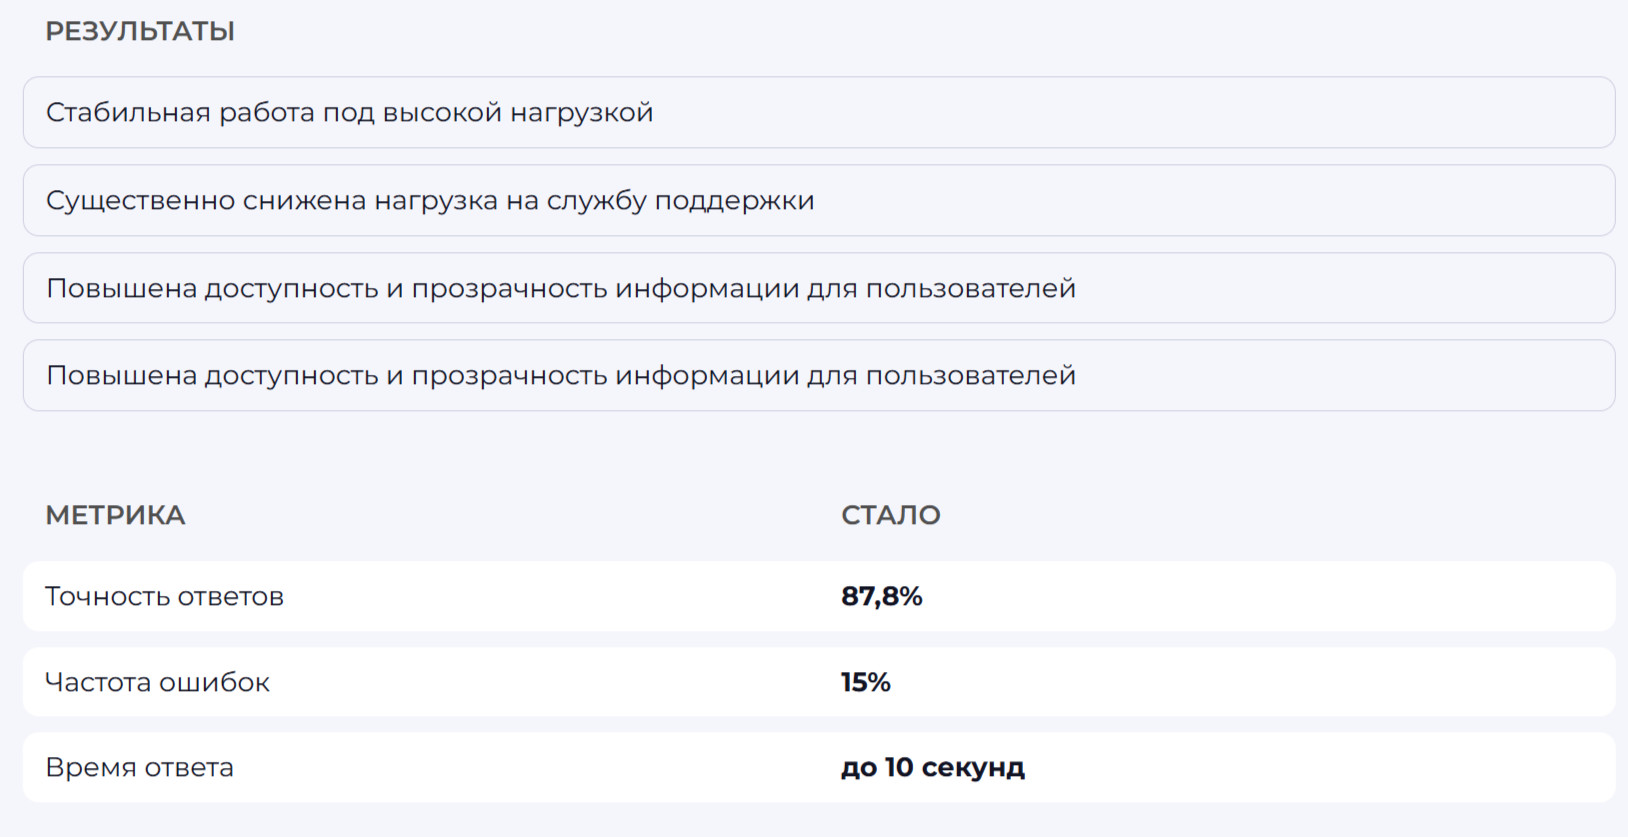Select the upper 'Повышена доступность и прозрачность' card
Viewport: 1628px width, 837px height.
[x=818, y=289]
